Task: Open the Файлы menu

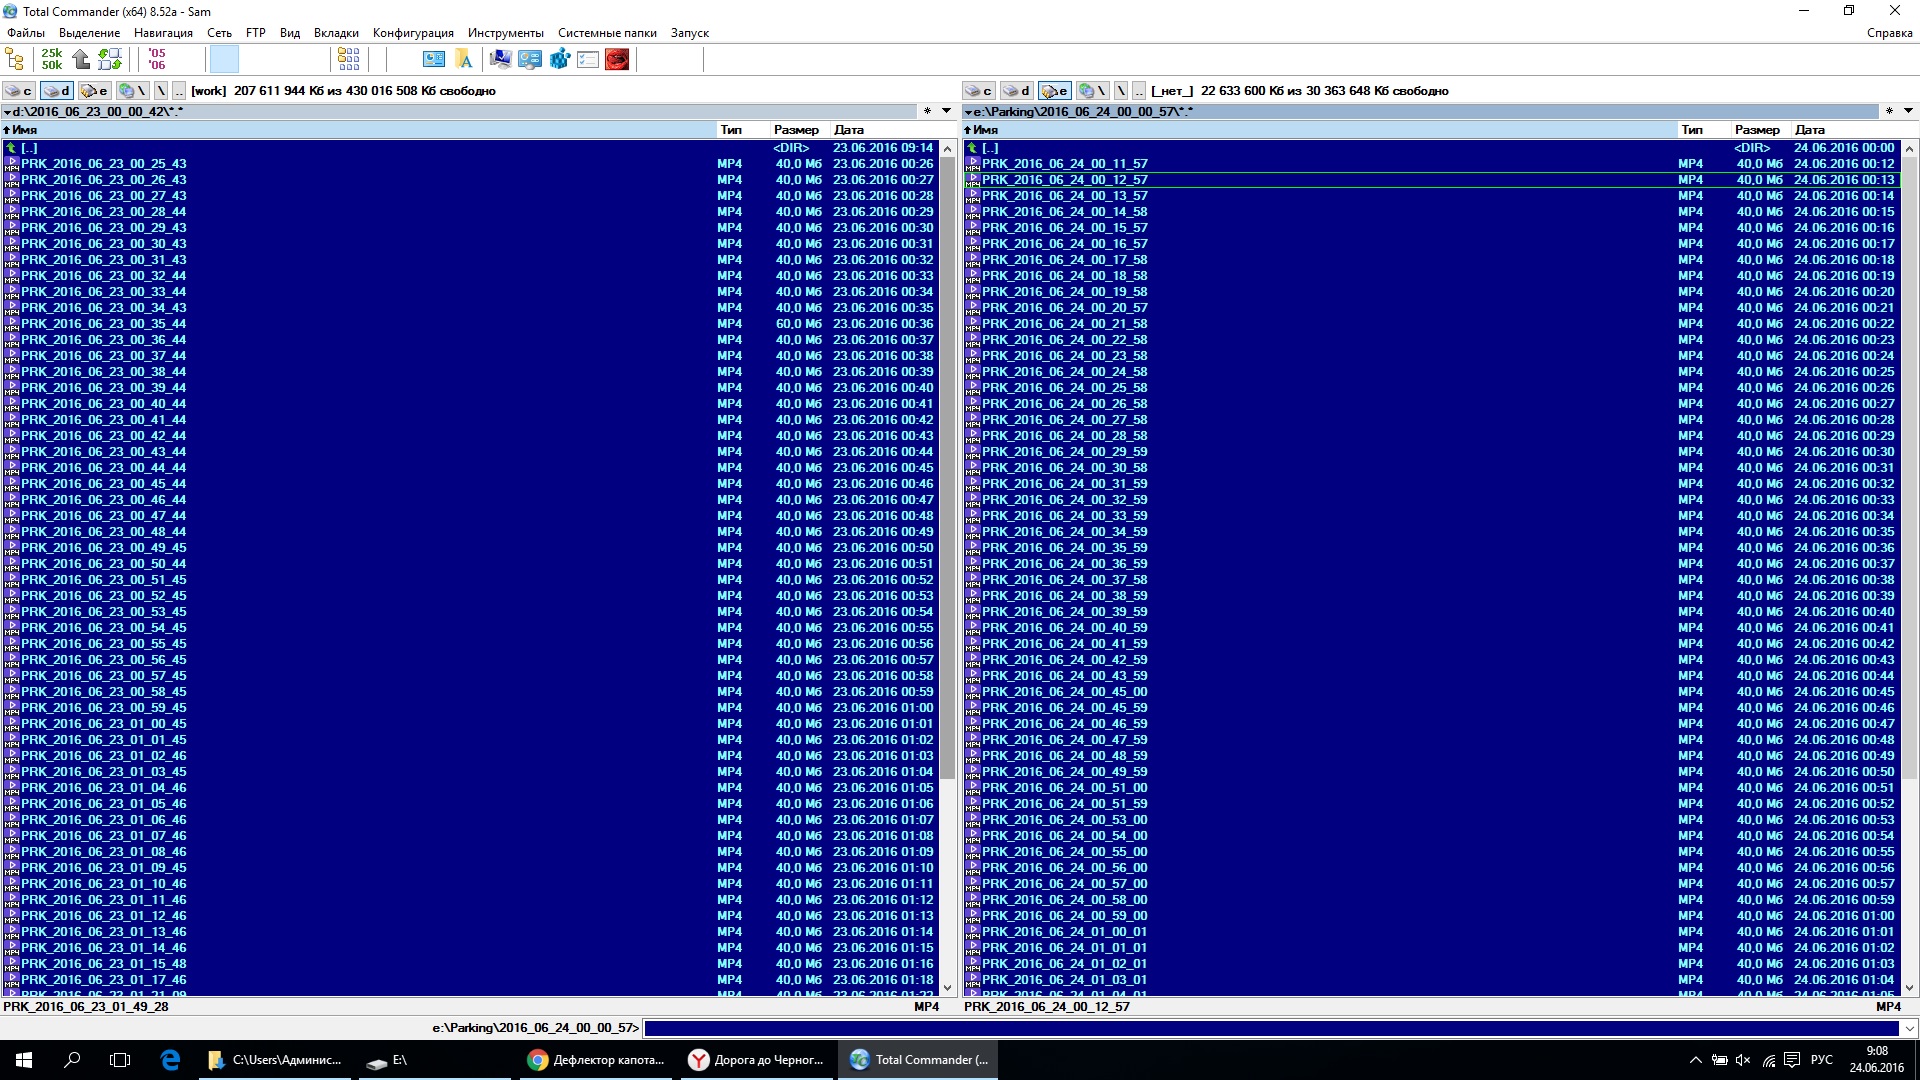Action: coord(24,32)
